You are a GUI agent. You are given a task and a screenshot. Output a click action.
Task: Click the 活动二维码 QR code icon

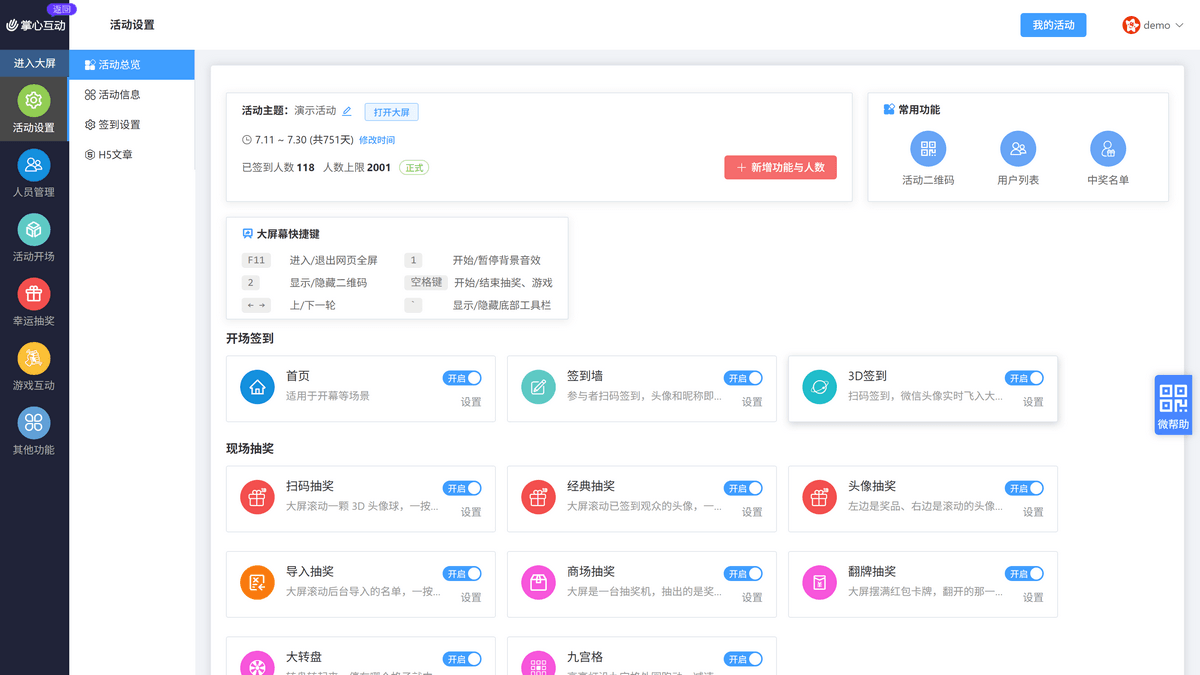pyautogui.click(x=928, y=149)
